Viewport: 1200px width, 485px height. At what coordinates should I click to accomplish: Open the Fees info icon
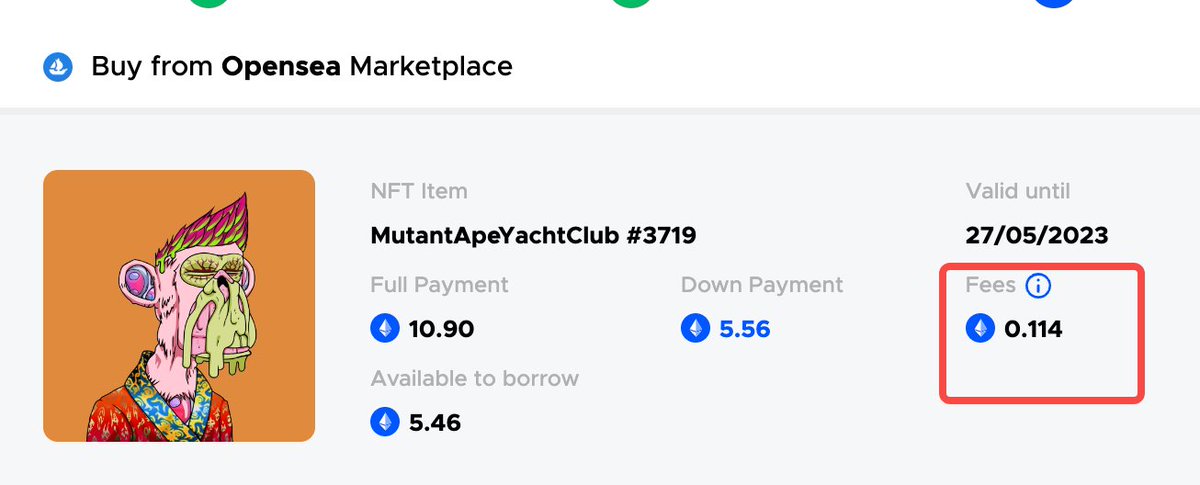[x=1039, y=286]
